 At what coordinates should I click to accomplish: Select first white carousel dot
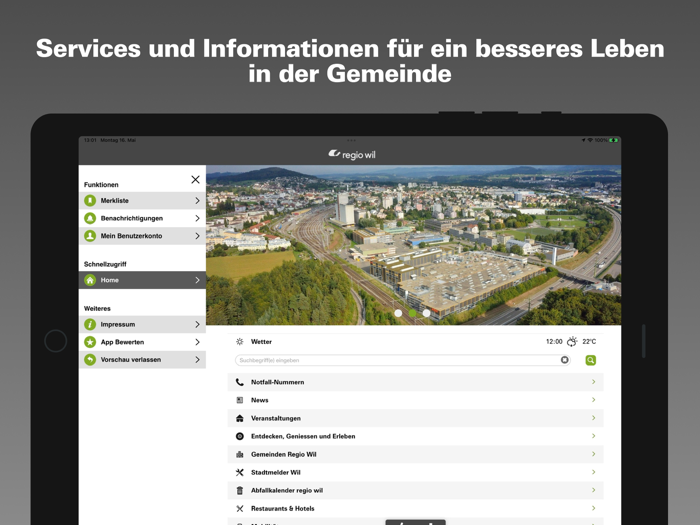[398, 313]
